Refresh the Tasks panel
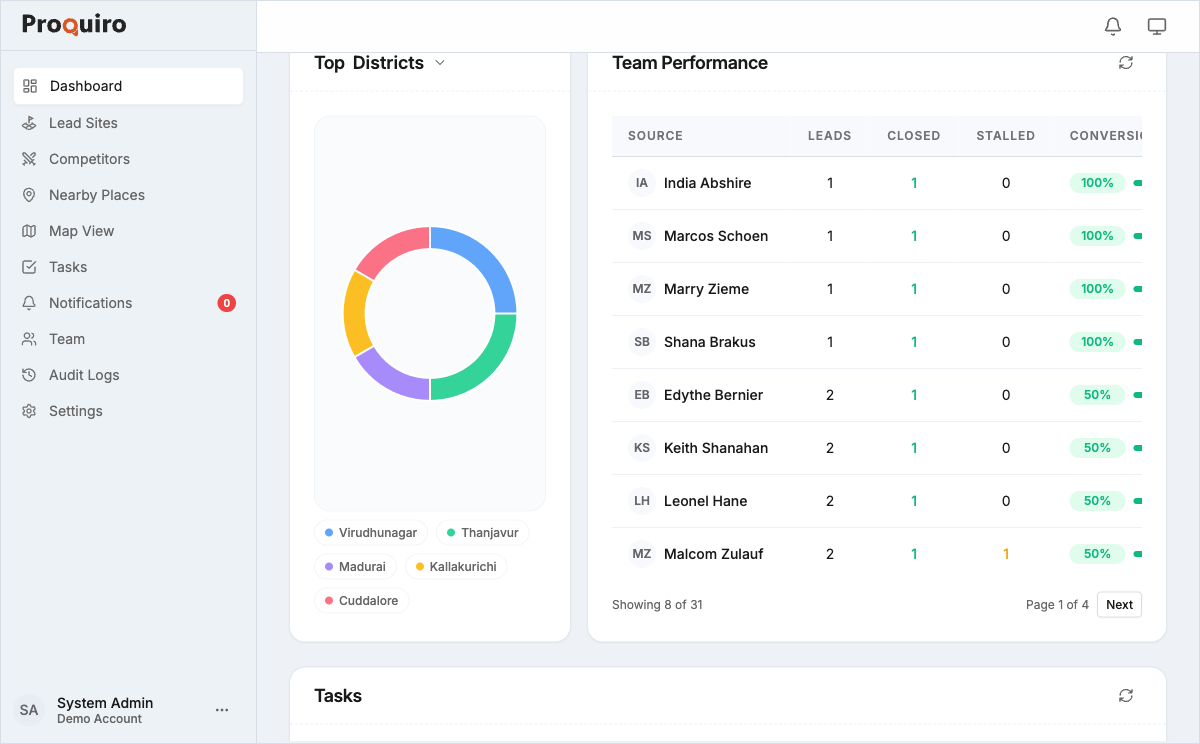The image size is (1200, 744). tap(1126, 695)
